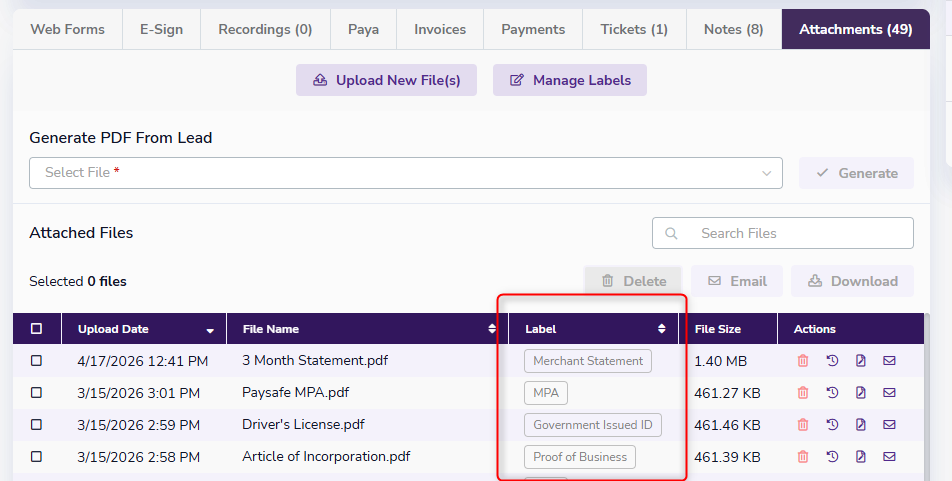
Task: Switch to the Web Forms tab
Action: (x=67, y=29)
